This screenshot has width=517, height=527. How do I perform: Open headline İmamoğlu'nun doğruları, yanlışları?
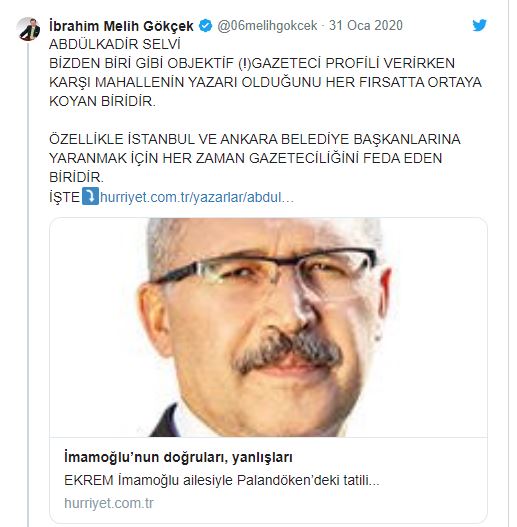coord(178,457)
